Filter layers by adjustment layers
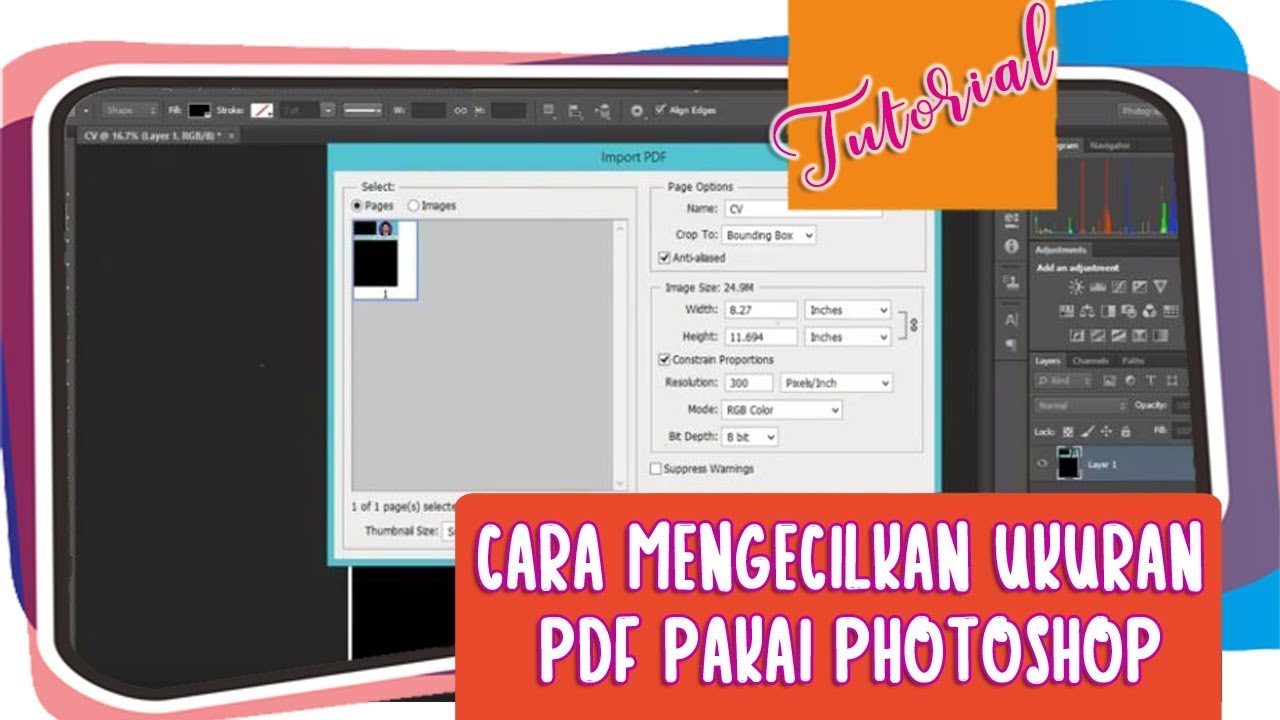1280x720 pixels. coord(1129,381)
